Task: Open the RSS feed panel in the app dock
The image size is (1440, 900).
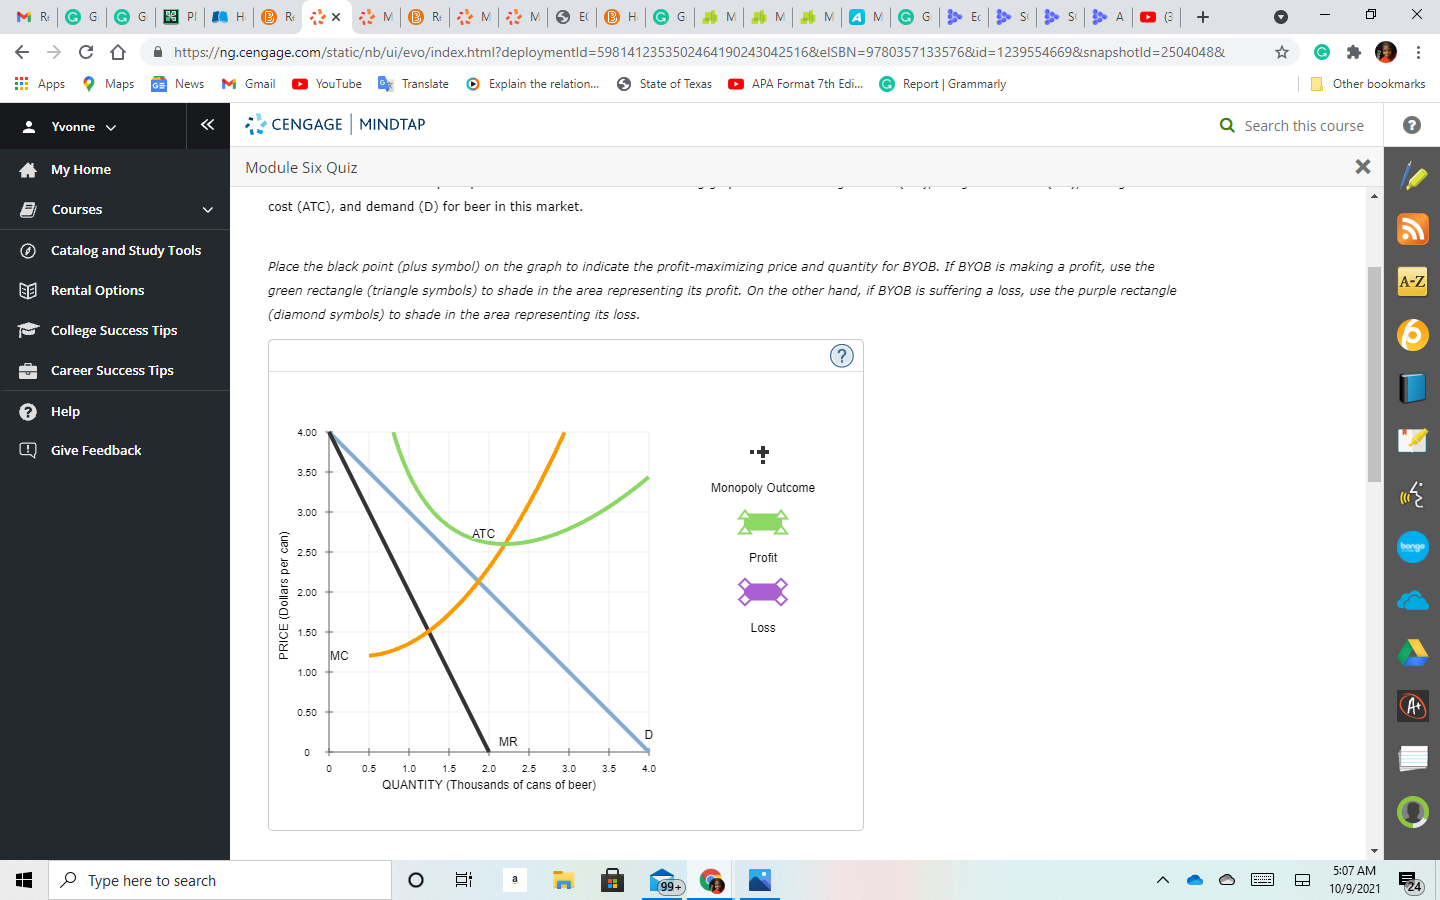Action: (1412, 229)
